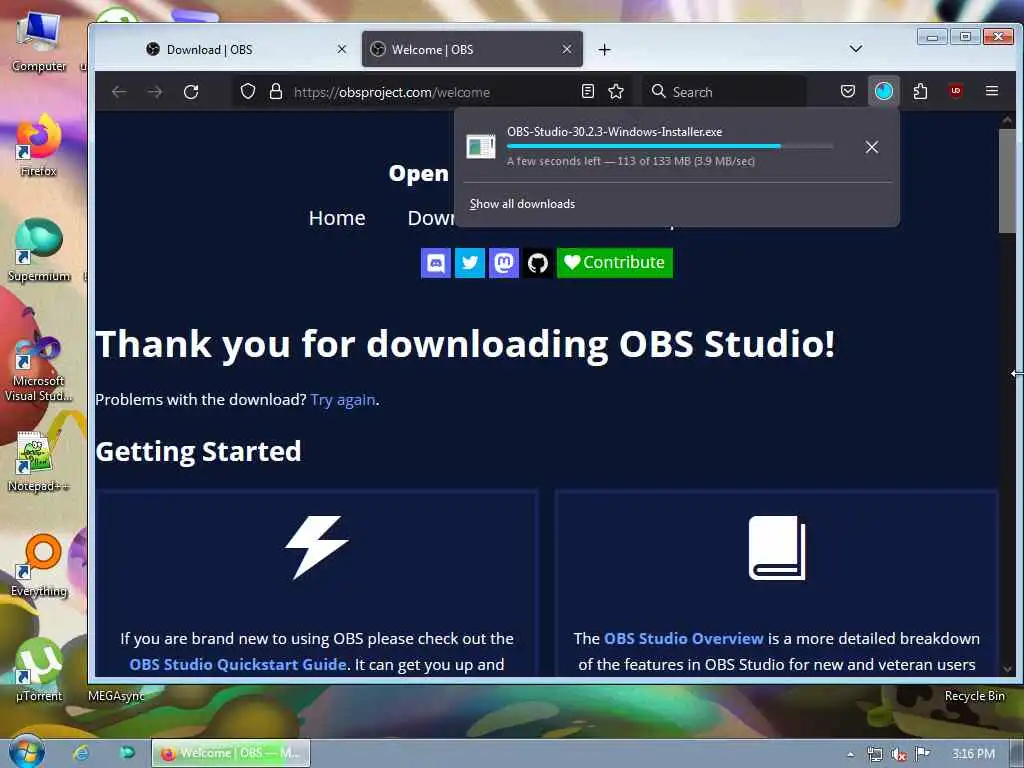This screenshot has height=768, width=1024.
Task: Open OBS Twitter social icon
Action: 470,263
